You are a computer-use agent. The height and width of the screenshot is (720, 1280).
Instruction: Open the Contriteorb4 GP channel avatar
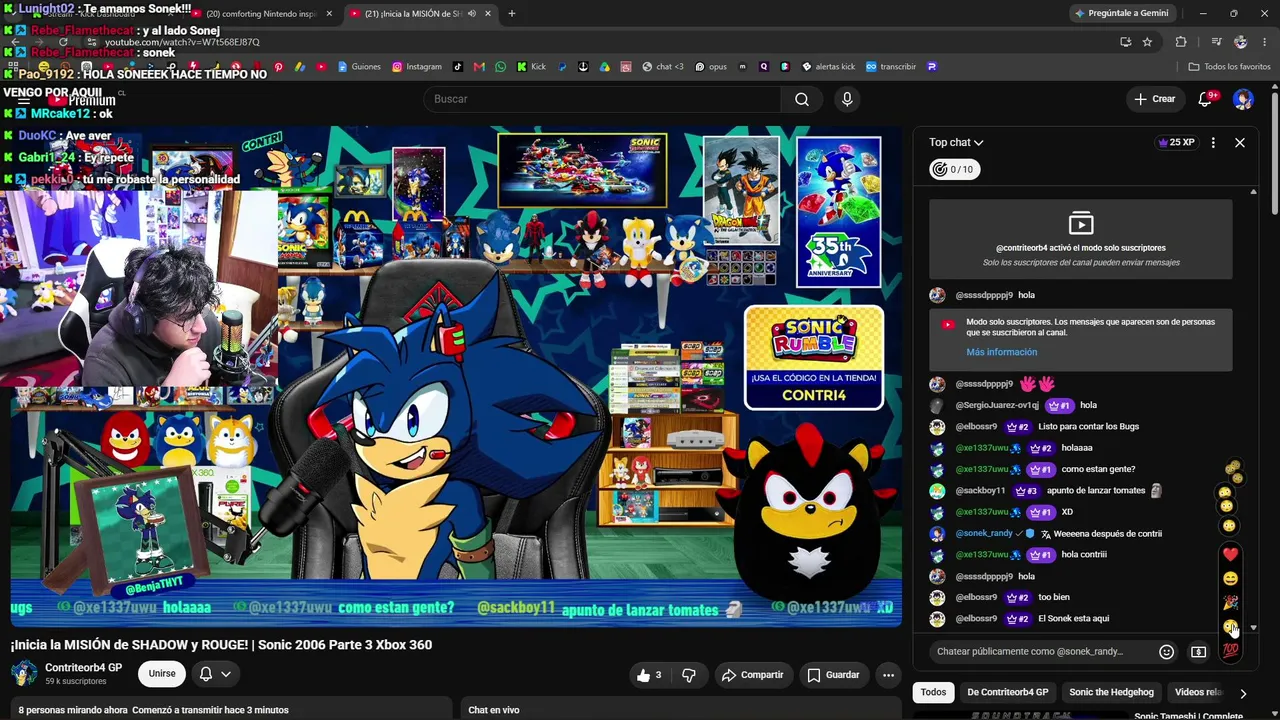(24, 673)
